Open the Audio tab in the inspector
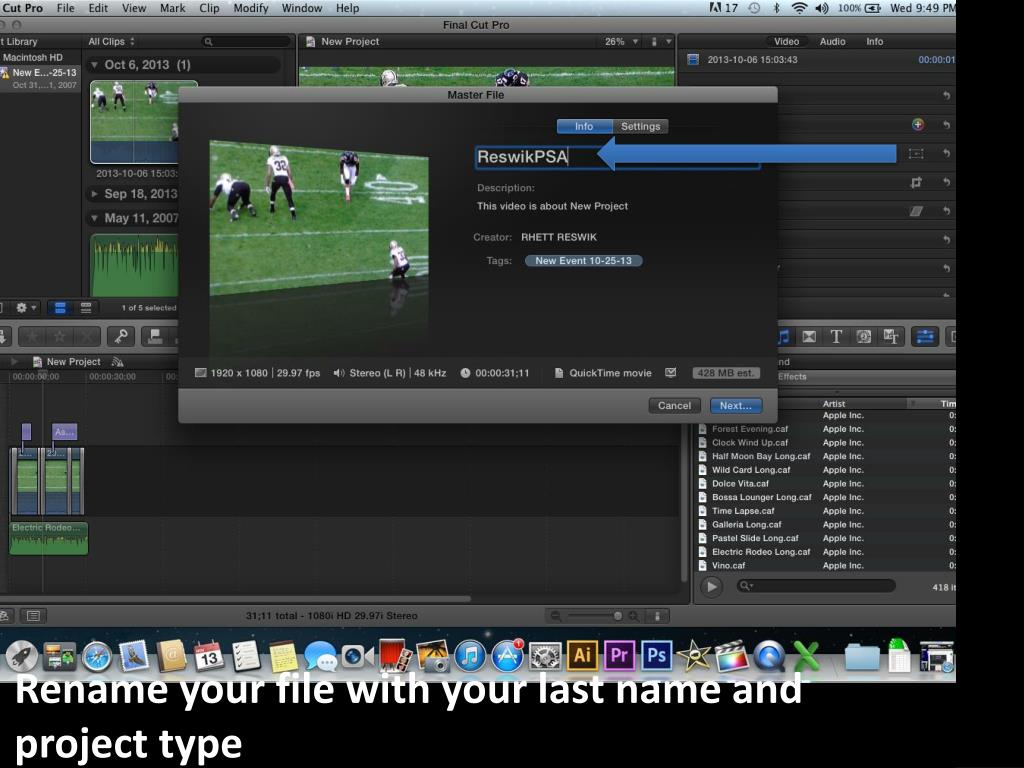 (x=833, y=41)
